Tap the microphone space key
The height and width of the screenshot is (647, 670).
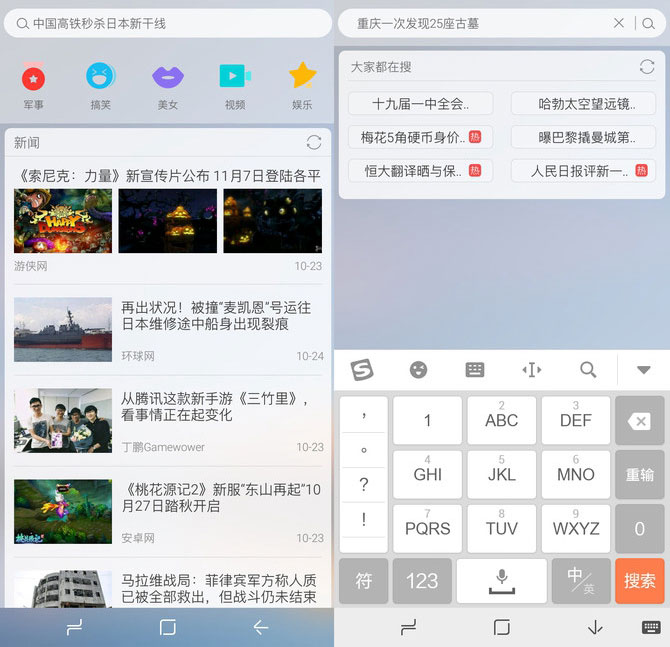coord(502,581)
